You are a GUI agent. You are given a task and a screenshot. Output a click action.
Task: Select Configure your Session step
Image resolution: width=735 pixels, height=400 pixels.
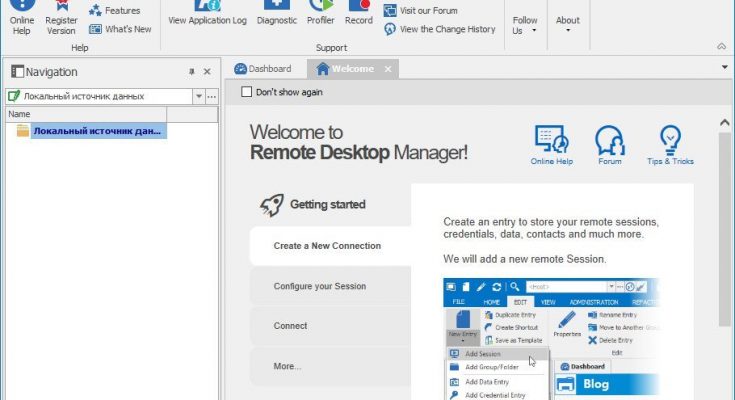click(x=320, y=286)
